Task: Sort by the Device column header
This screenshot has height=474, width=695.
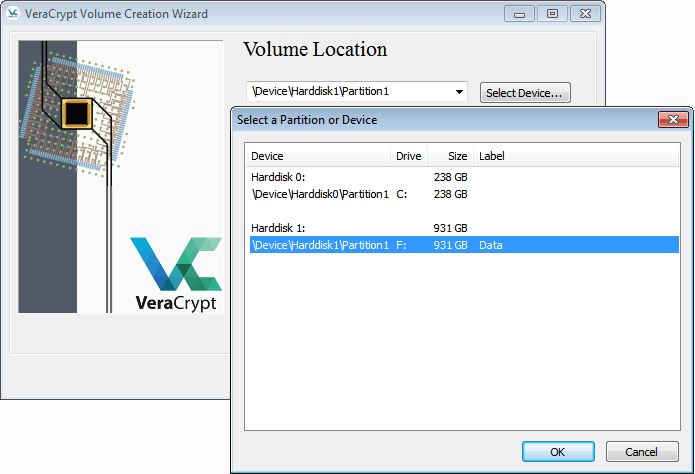Action: (318, 156)
